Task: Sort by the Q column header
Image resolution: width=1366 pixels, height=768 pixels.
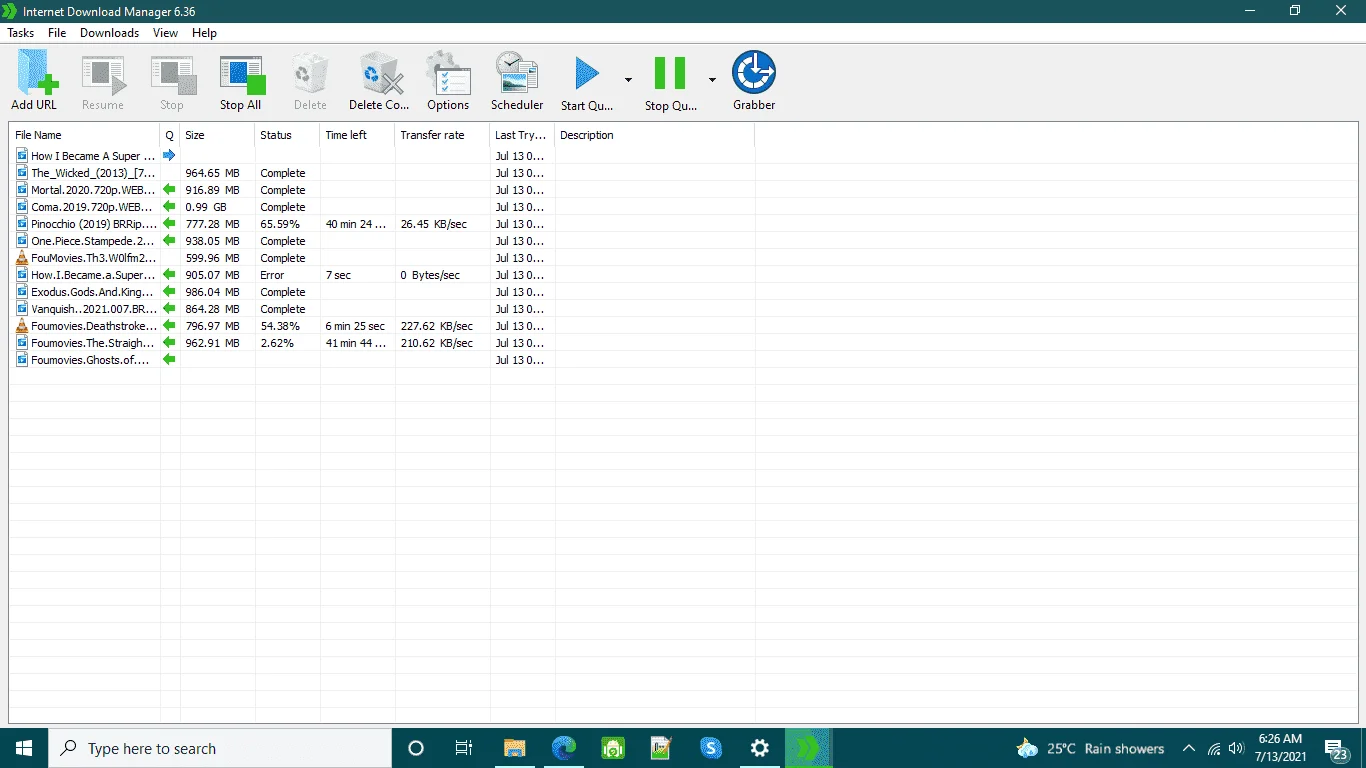Action: click(170, 135)
